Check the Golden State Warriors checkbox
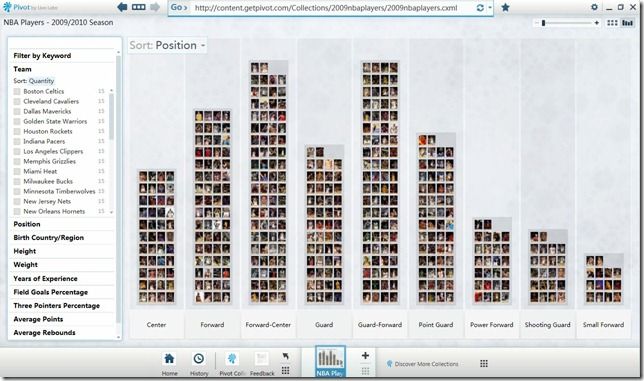Screen dimensions: 644x381 tap(17, 121)
